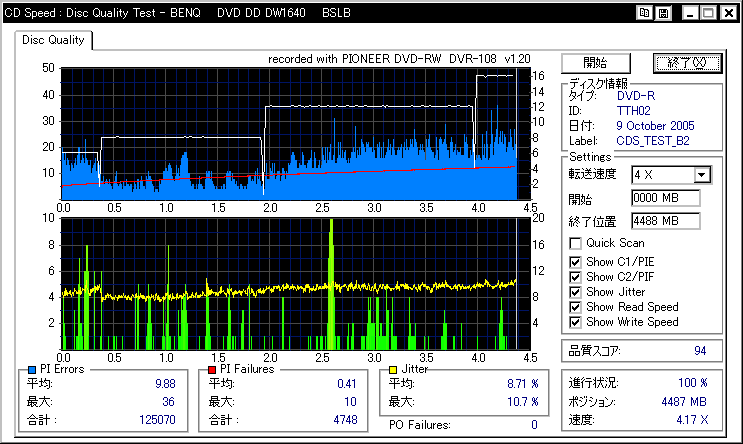Minimize the CD Speed window
Viewport: 743px width, 444px height.
click(690, 13)
